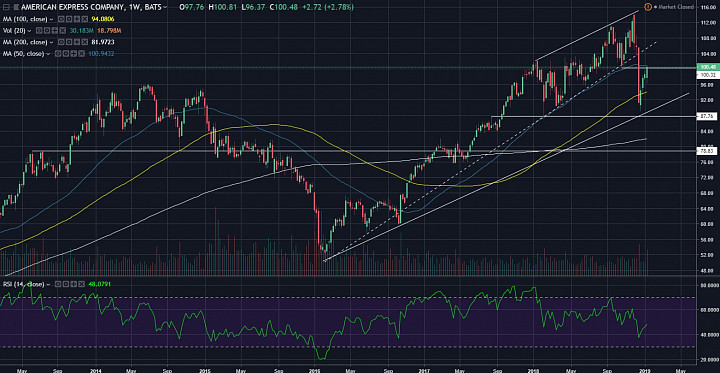Hide the Vol (20) volume bars
Viewport: 720px width, 373px height.
(x=39, y=30)
